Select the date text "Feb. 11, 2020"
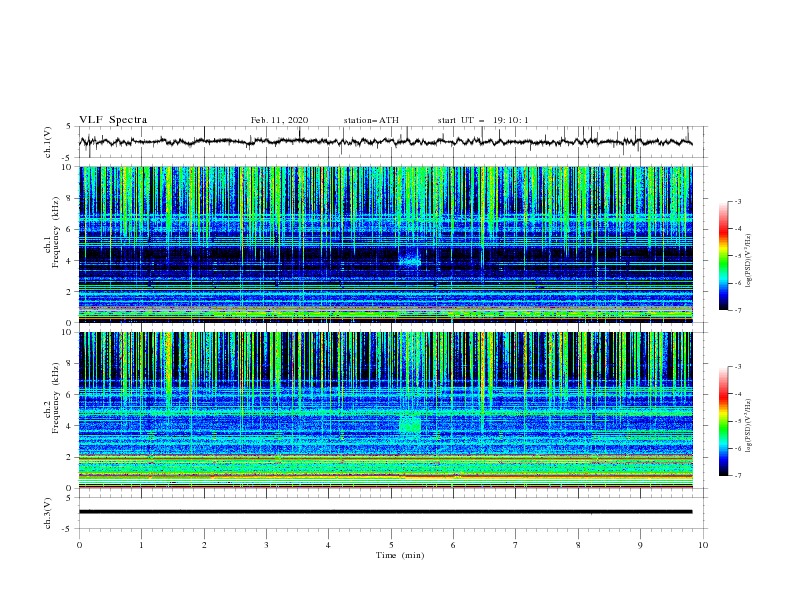Screen dimensions: 792x612 click(x=279, y=120)
